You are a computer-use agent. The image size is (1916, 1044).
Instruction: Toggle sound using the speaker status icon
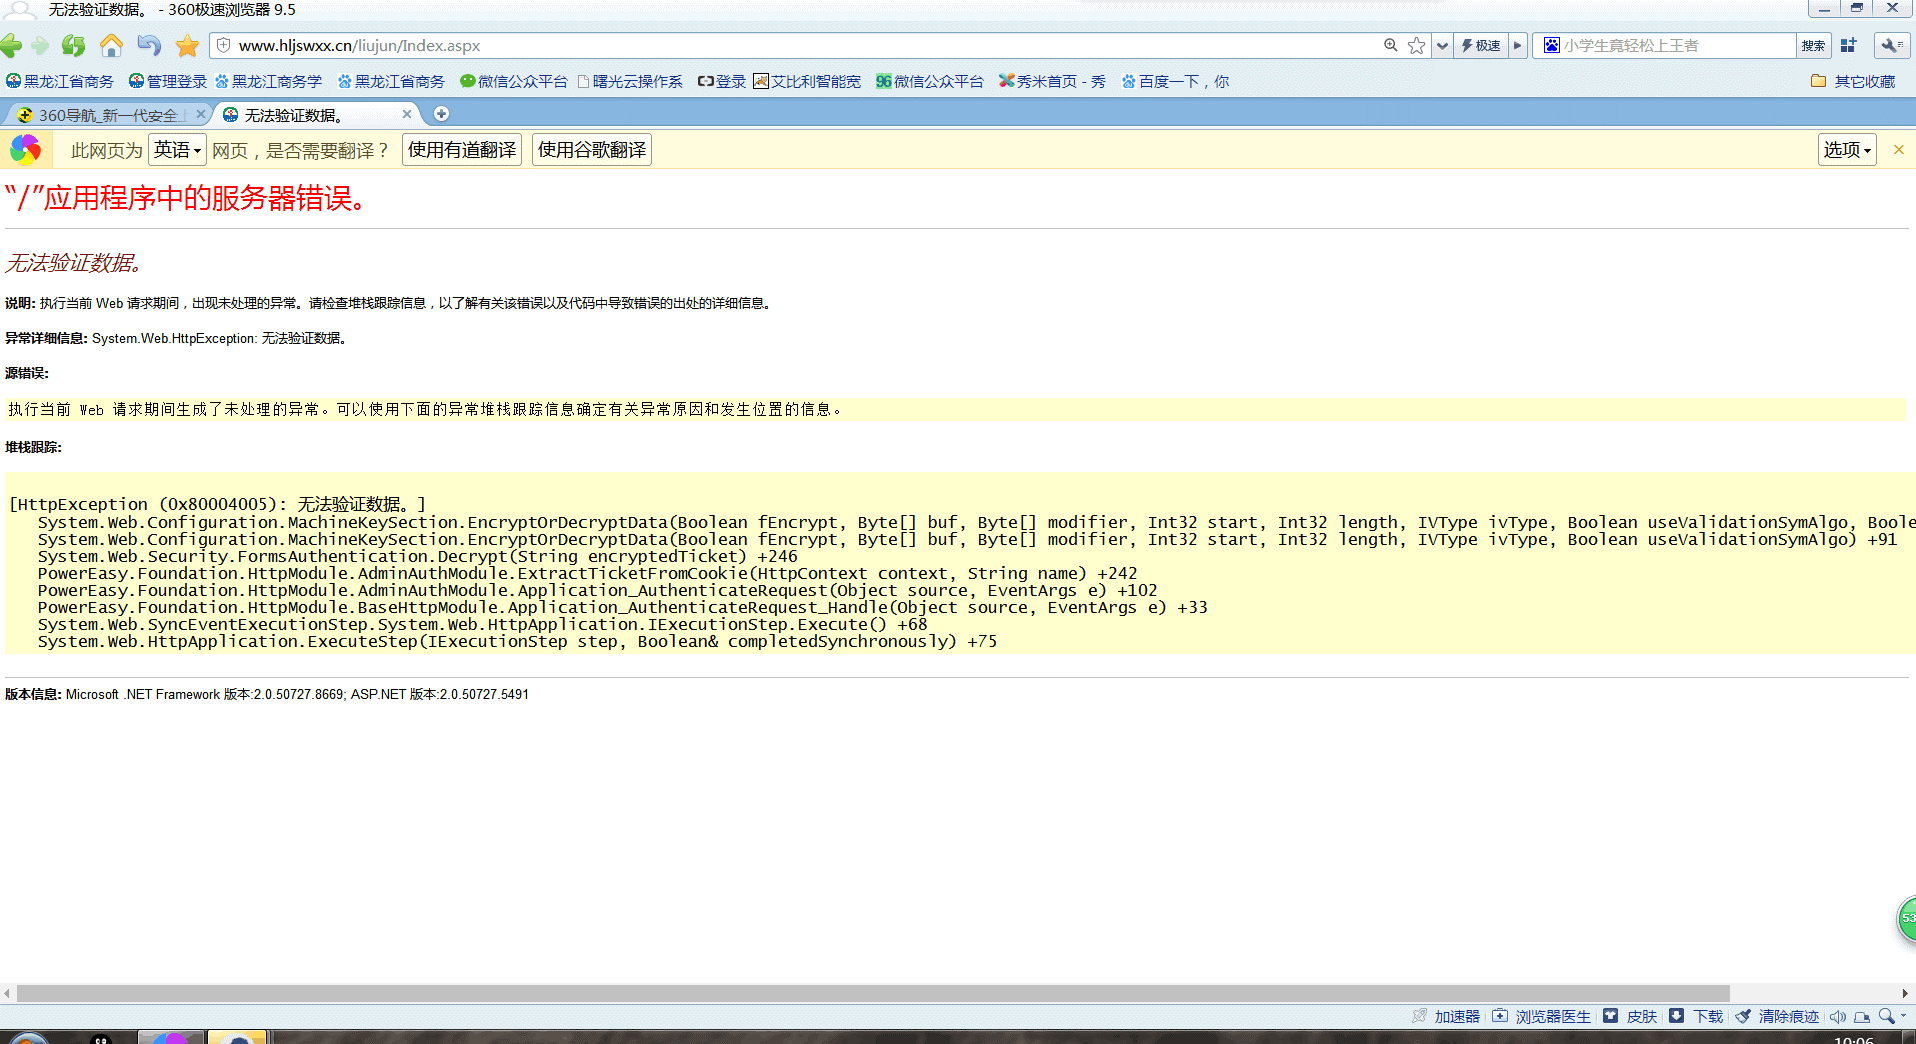(x=1837, y=1017)
